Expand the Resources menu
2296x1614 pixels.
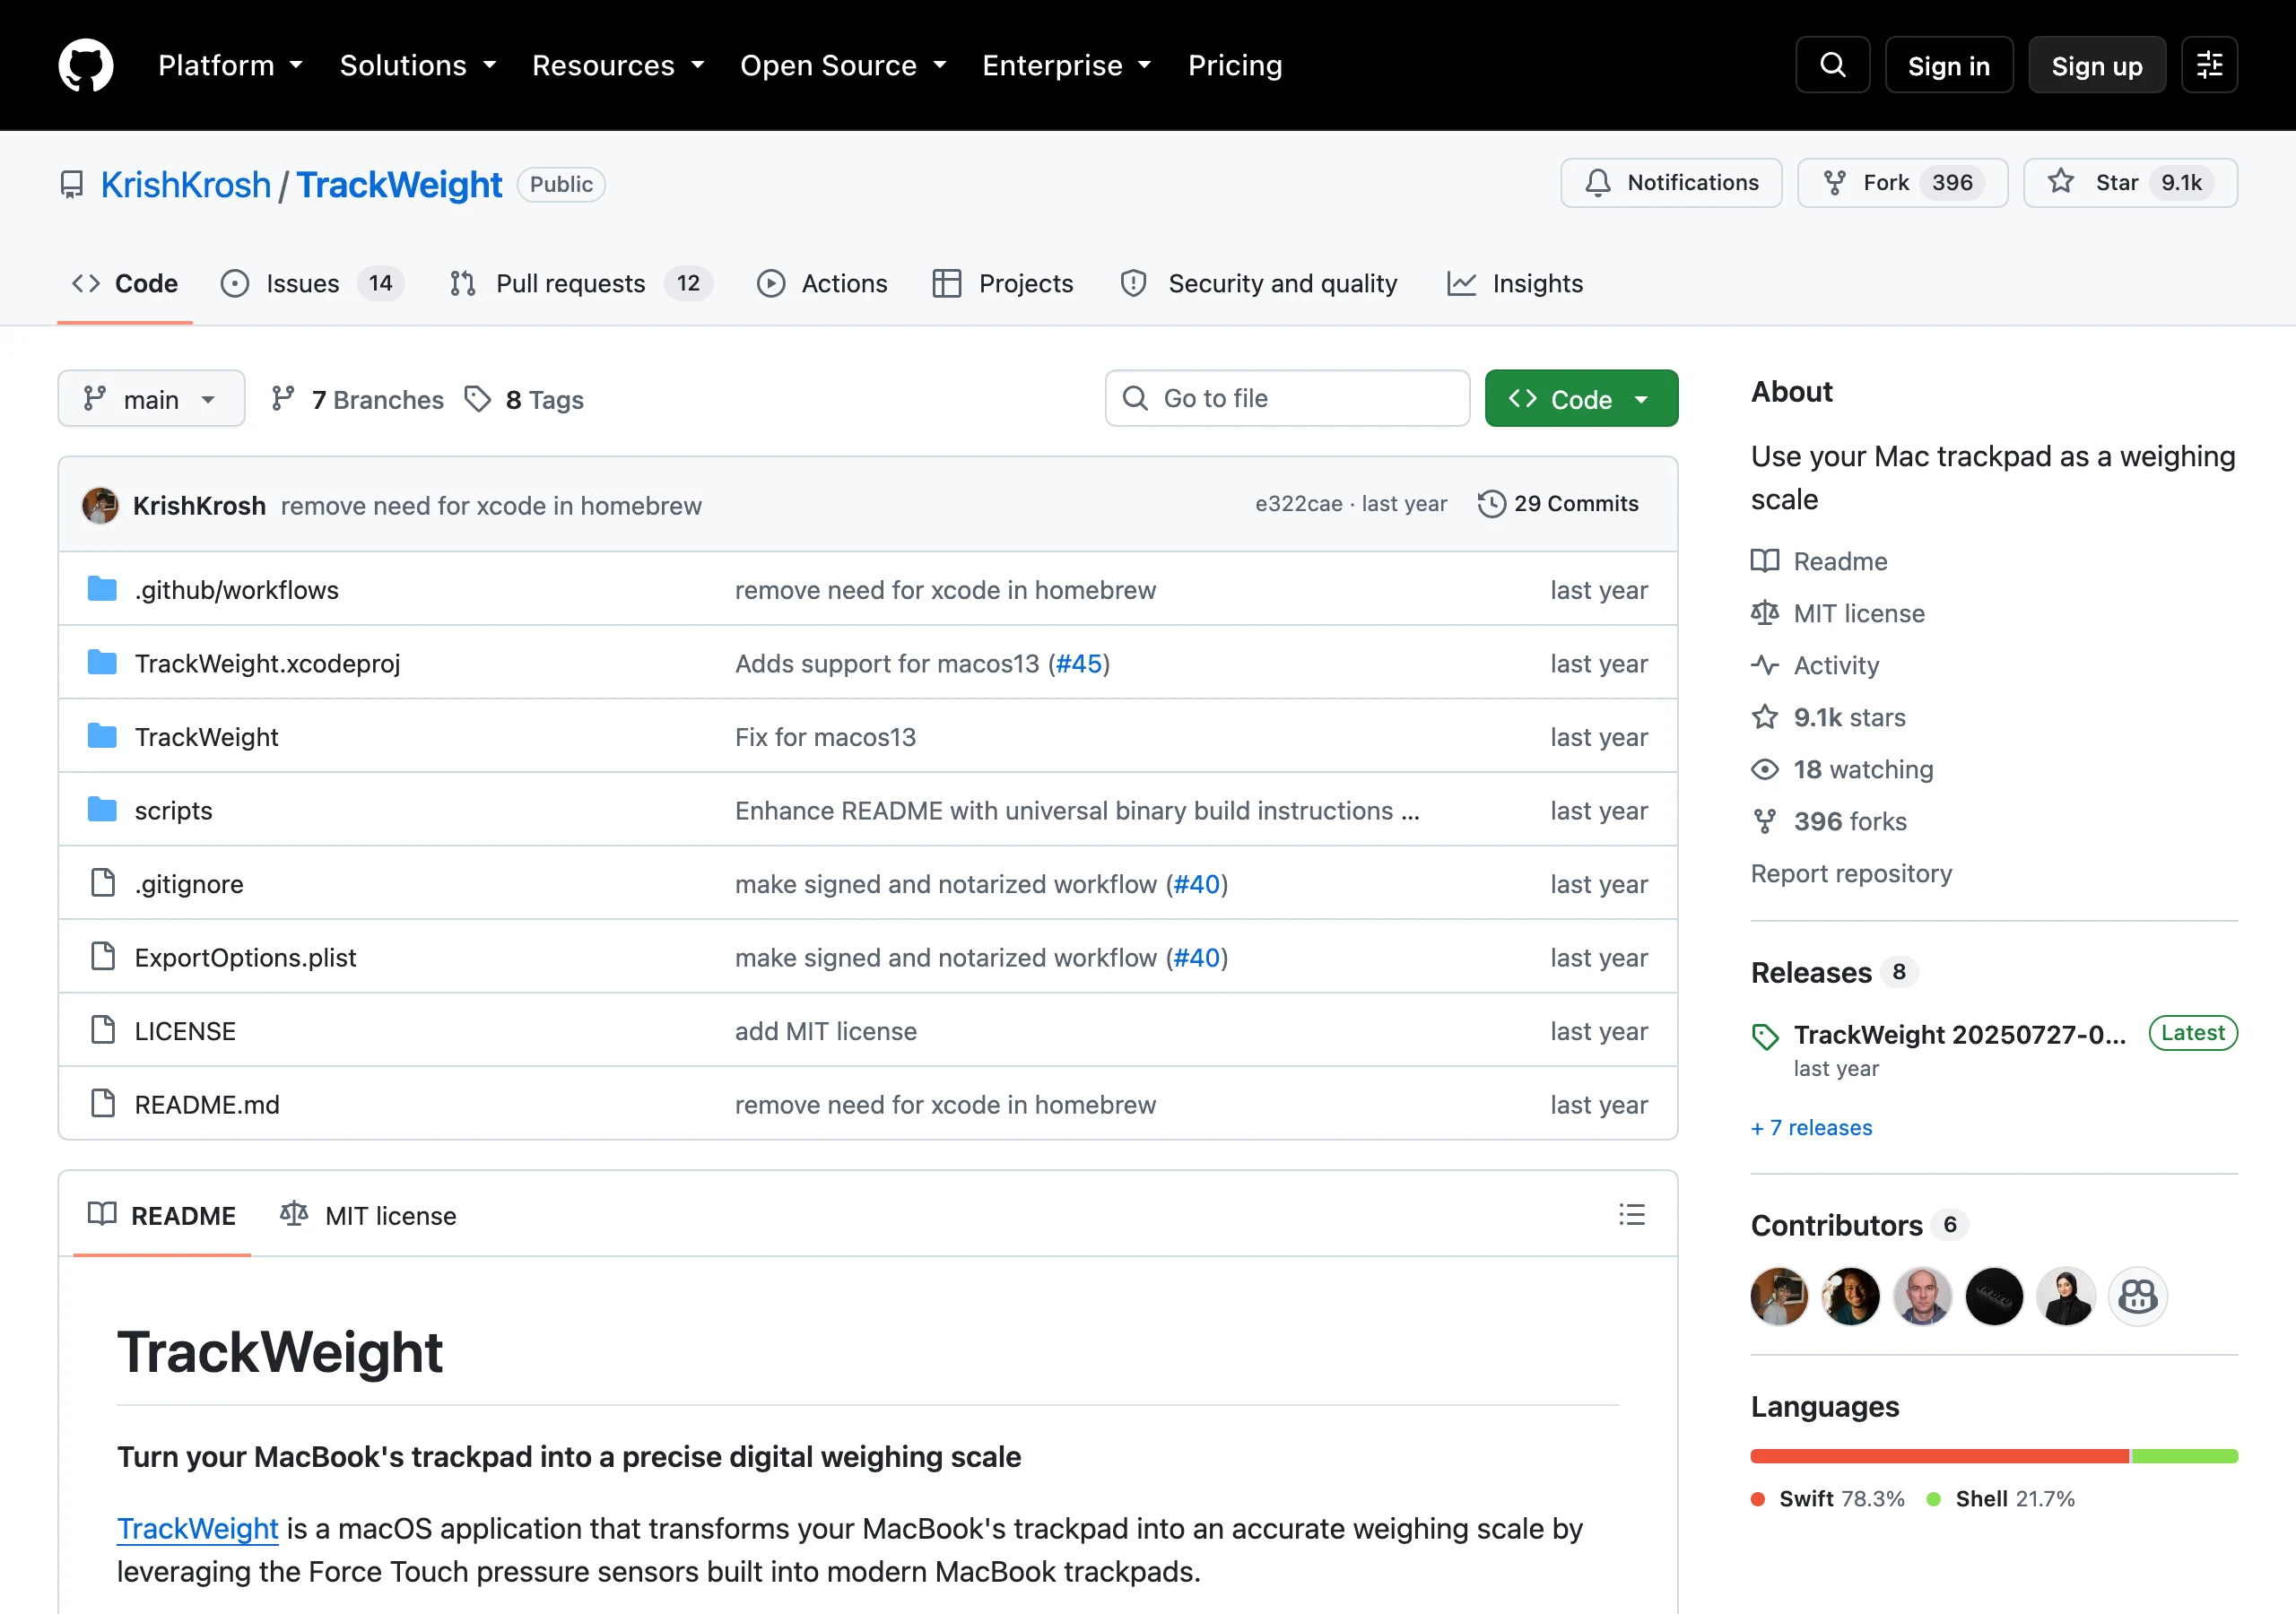coord(618,65)
